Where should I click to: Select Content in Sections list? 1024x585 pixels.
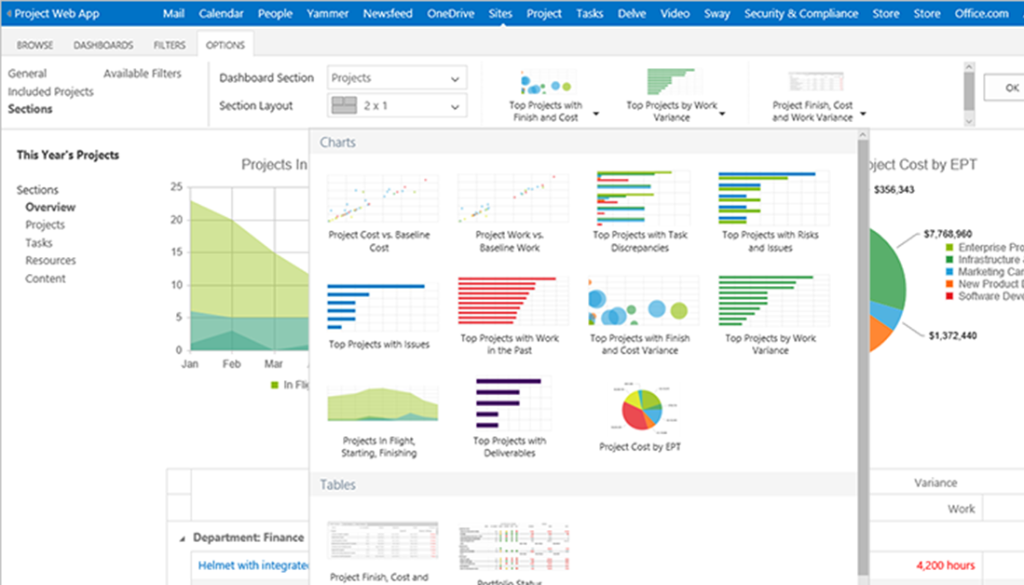click(45, 279)
